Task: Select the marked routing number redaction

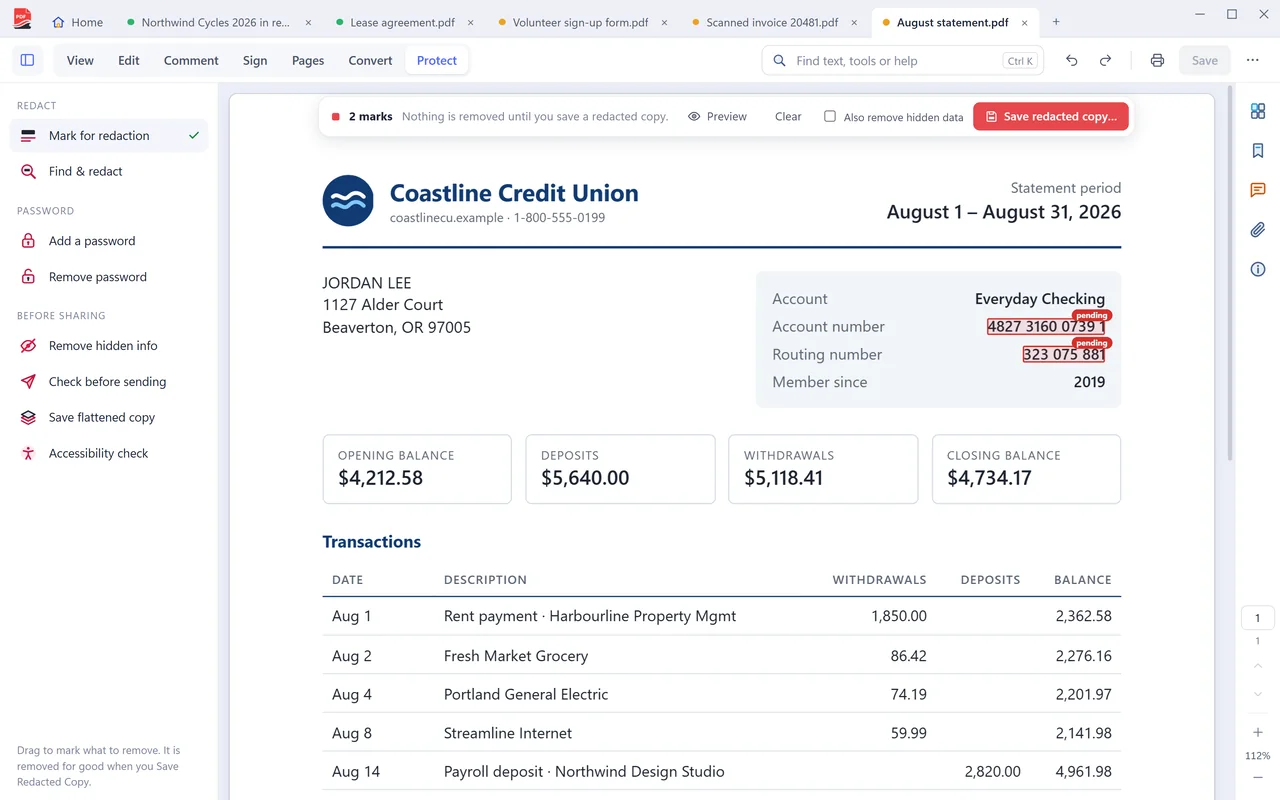Action: click(1064, 354)
